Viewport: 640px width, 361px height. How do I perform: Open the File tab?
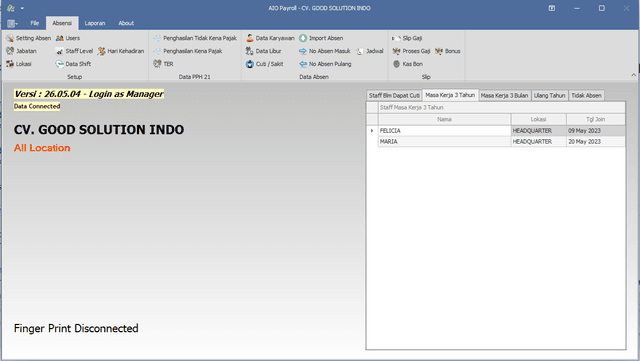pyautogui.click(x=35, y=23)
